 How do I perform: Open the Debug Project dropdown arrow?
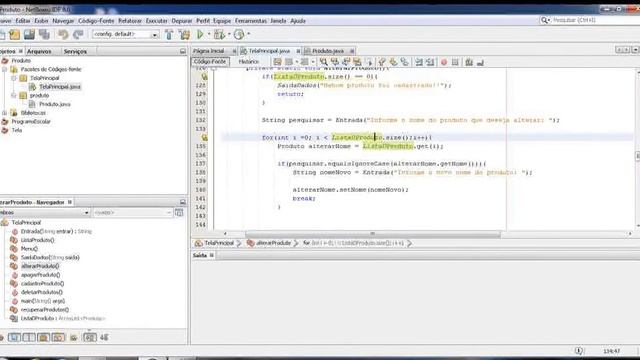[x=229, y=35]
